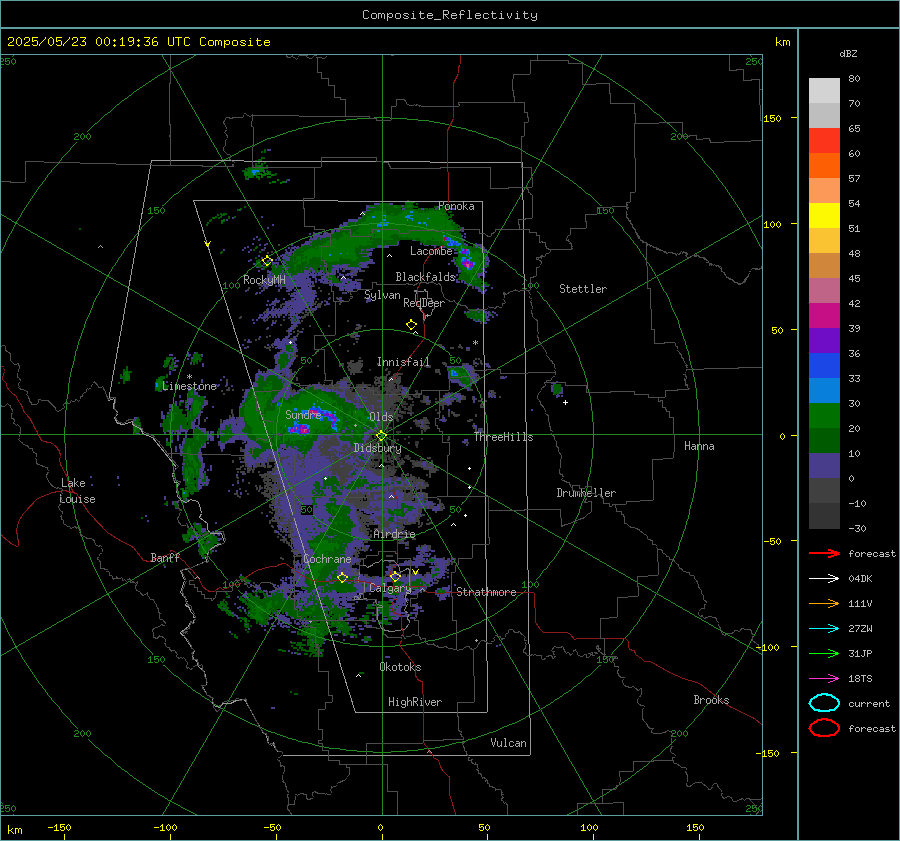
Task: Click the yellow diamond marker below RedDeer
Action: pos(411,325)
